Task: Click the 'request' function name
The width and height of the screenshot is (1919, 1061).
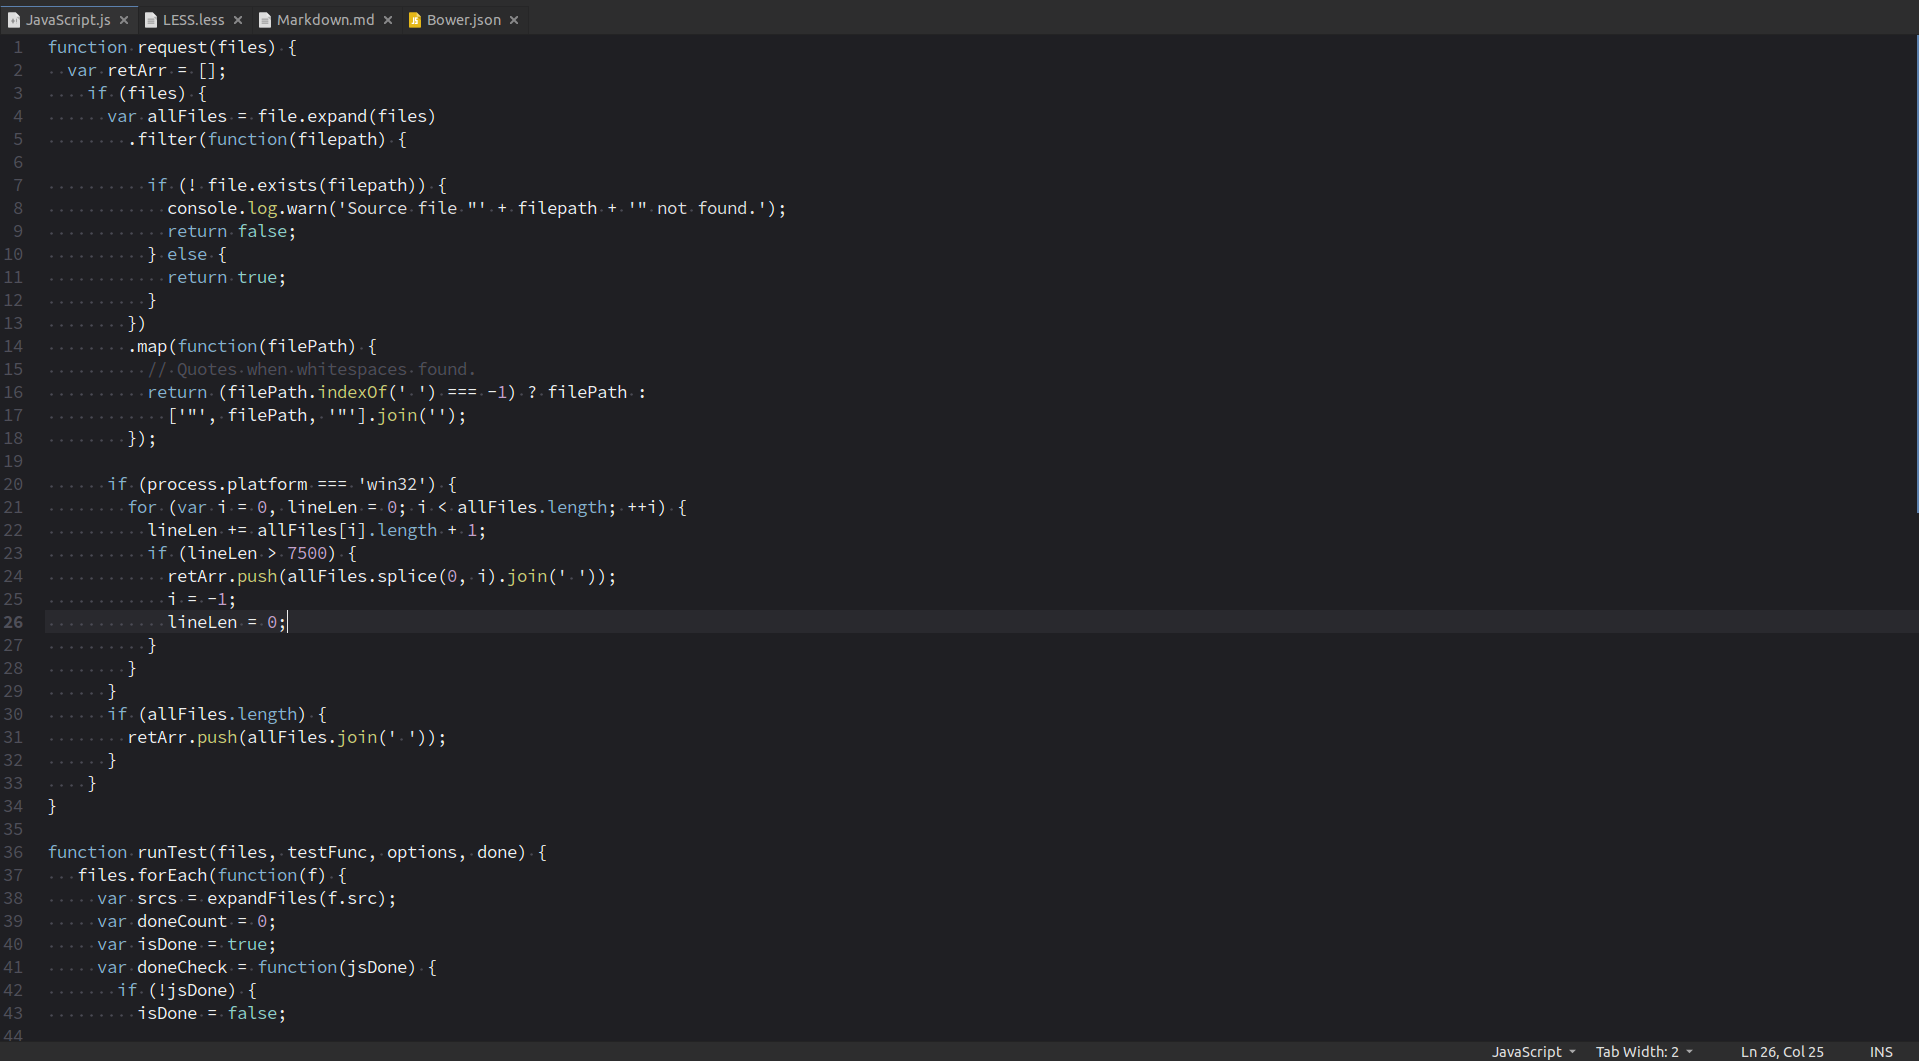Action: (x=172, y=47)
